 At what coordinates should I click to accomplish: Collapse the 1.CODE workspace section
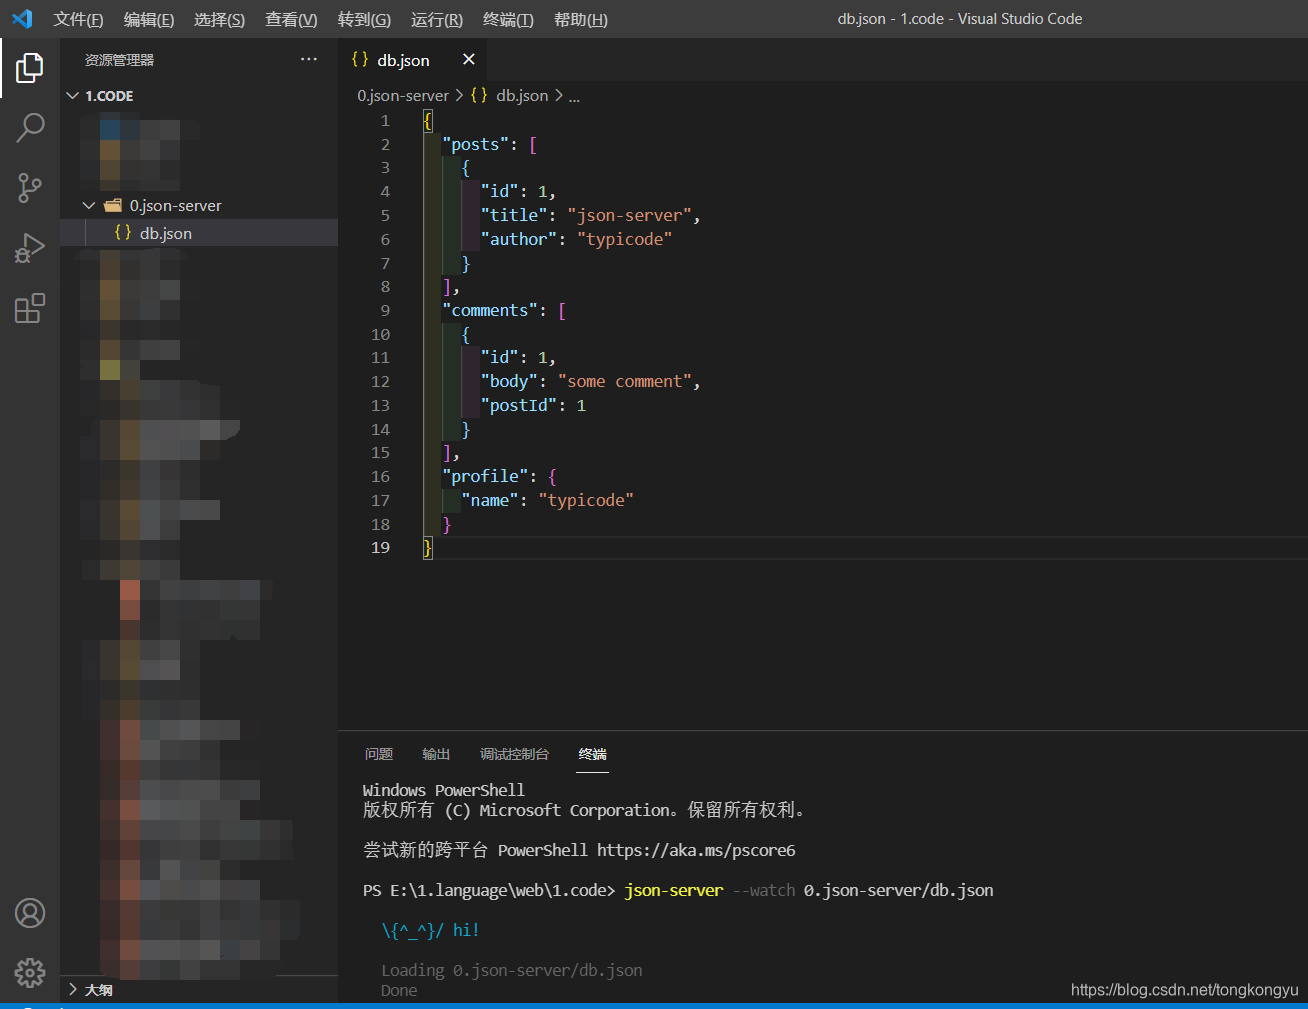coord(72,96)
